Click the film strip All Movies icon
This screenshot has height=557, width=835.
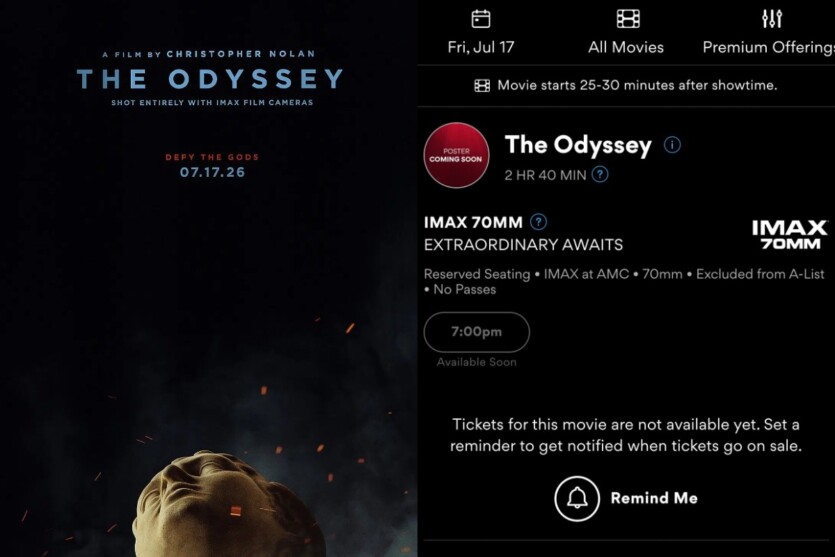tap(628, 19)
